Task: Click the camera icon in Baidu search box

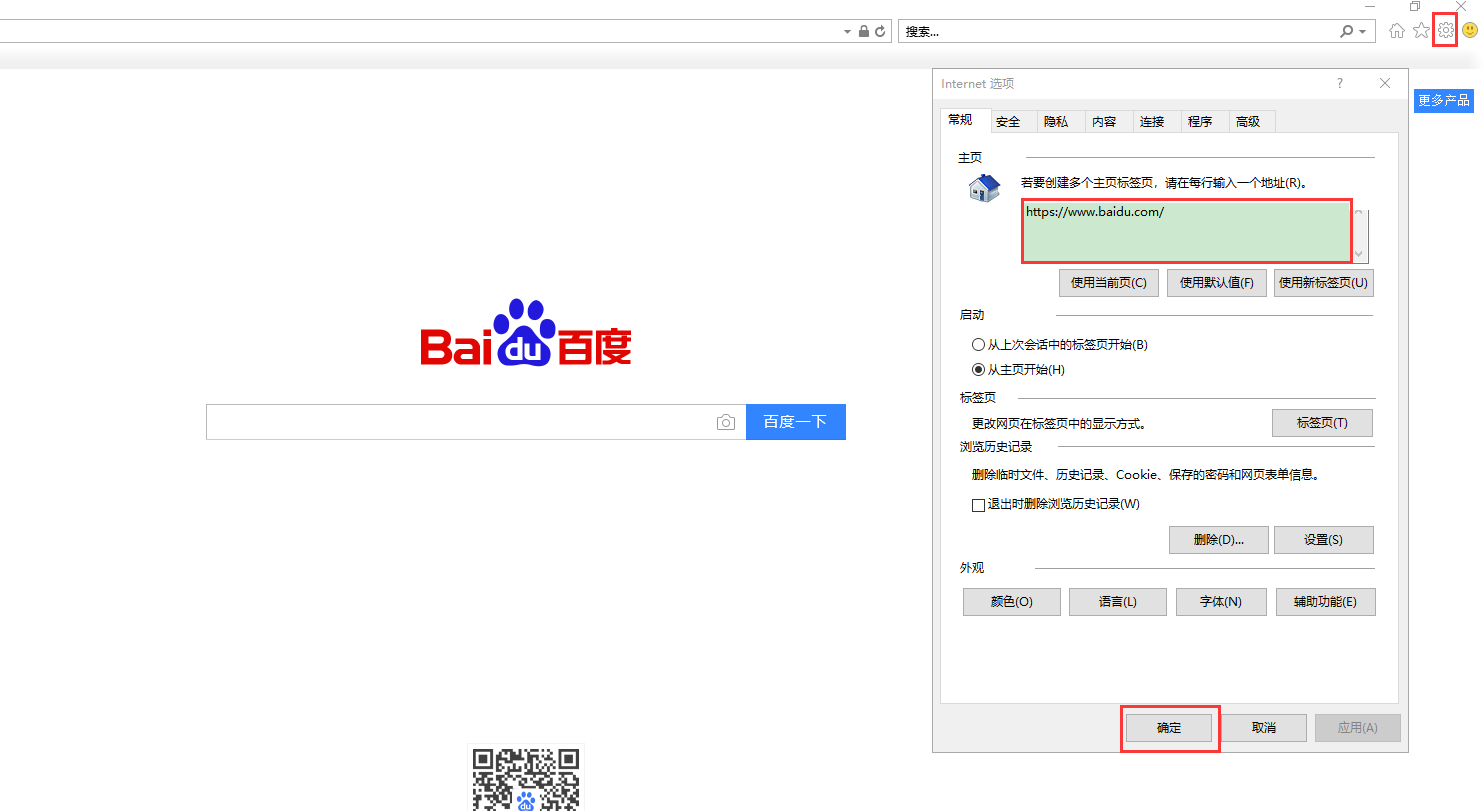Action: tap(726, 423)
